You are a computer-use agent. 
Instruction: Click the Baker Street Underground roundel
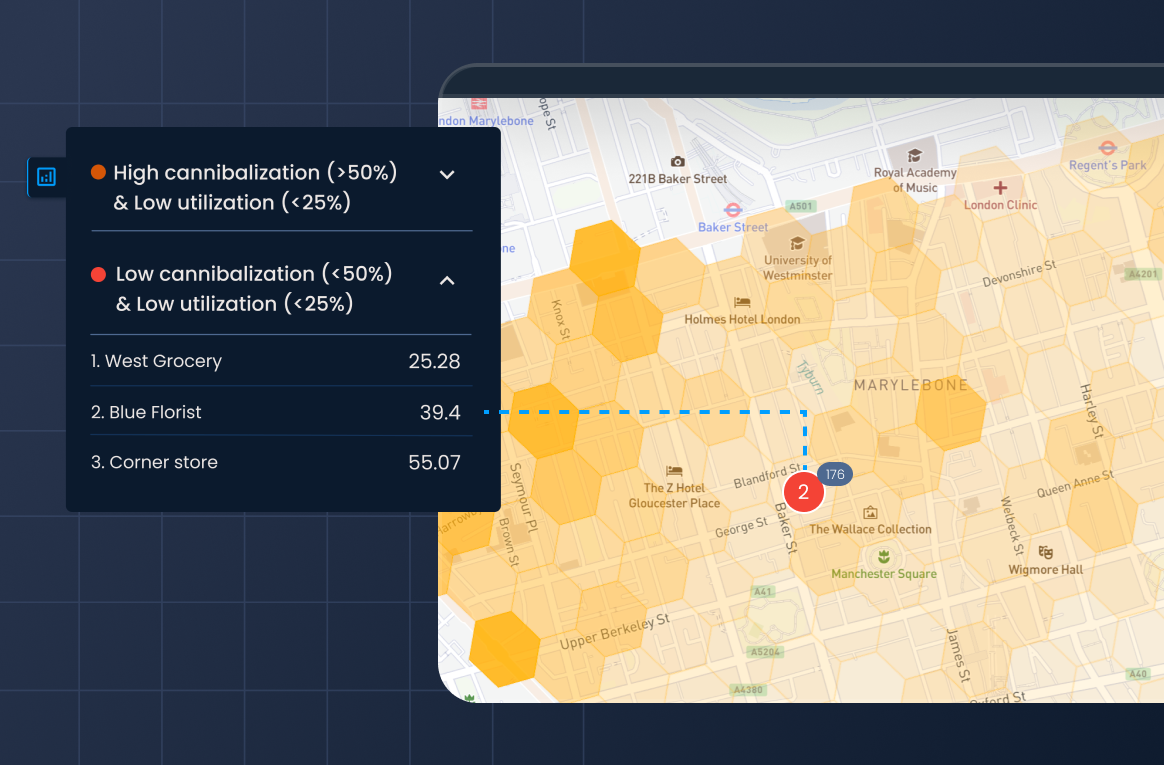point(732,209)
